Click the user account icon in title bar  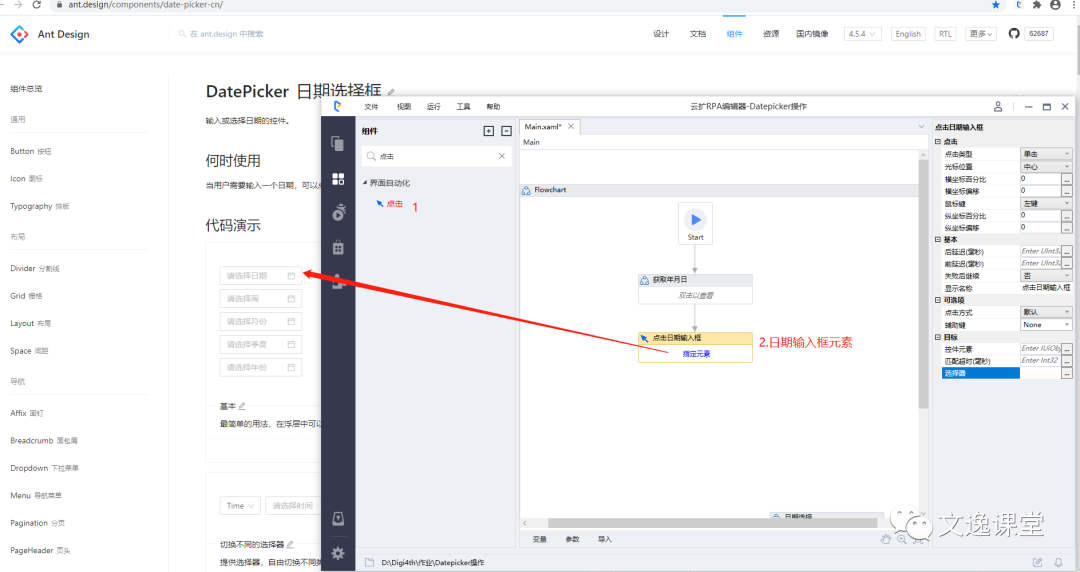point(998,106)
